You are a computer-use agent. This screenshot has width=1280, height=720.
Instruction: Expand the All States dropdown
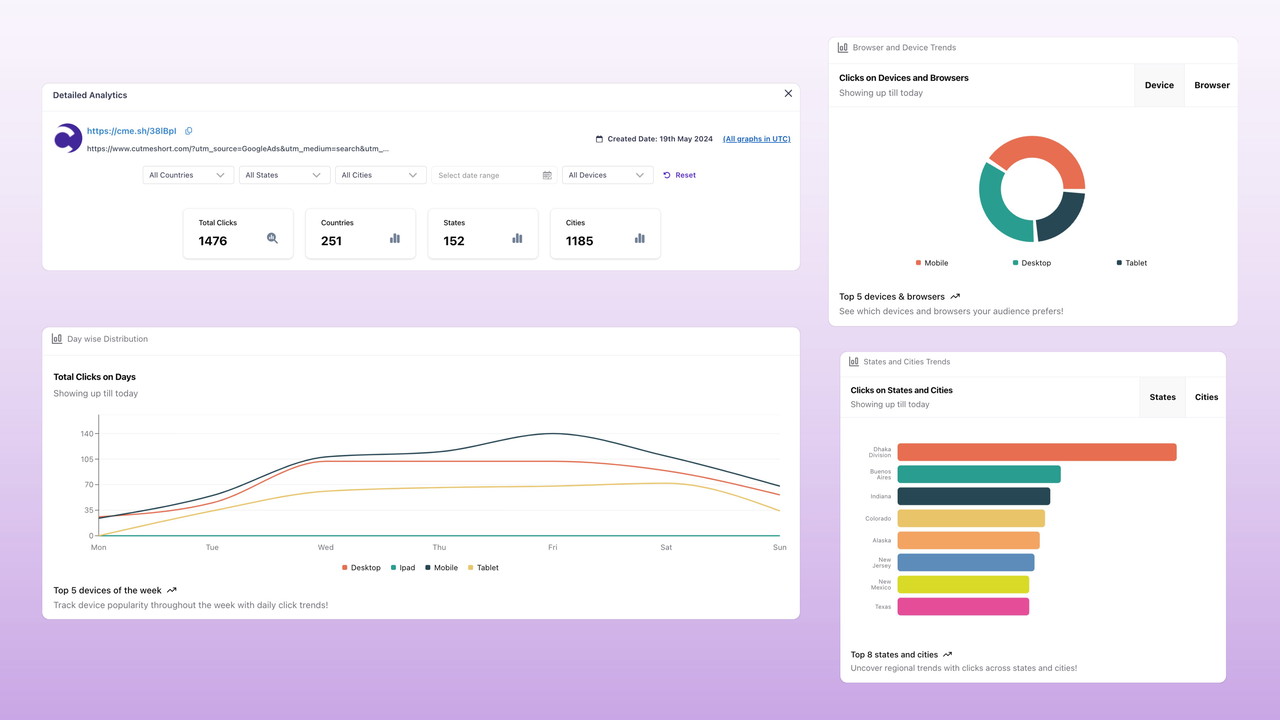click(284, 175)
